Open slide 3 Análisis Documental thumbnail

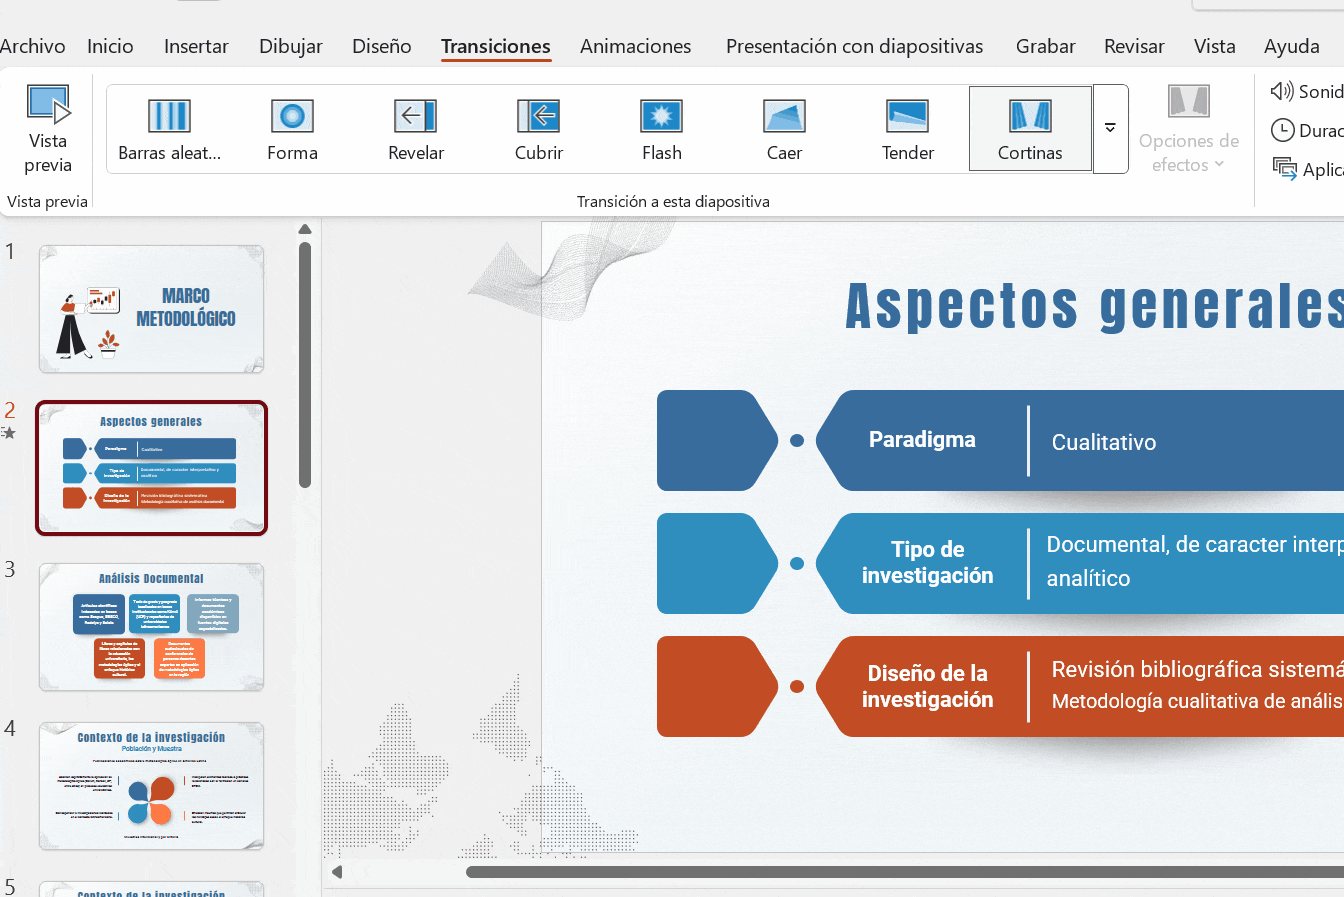click(151, 627)
